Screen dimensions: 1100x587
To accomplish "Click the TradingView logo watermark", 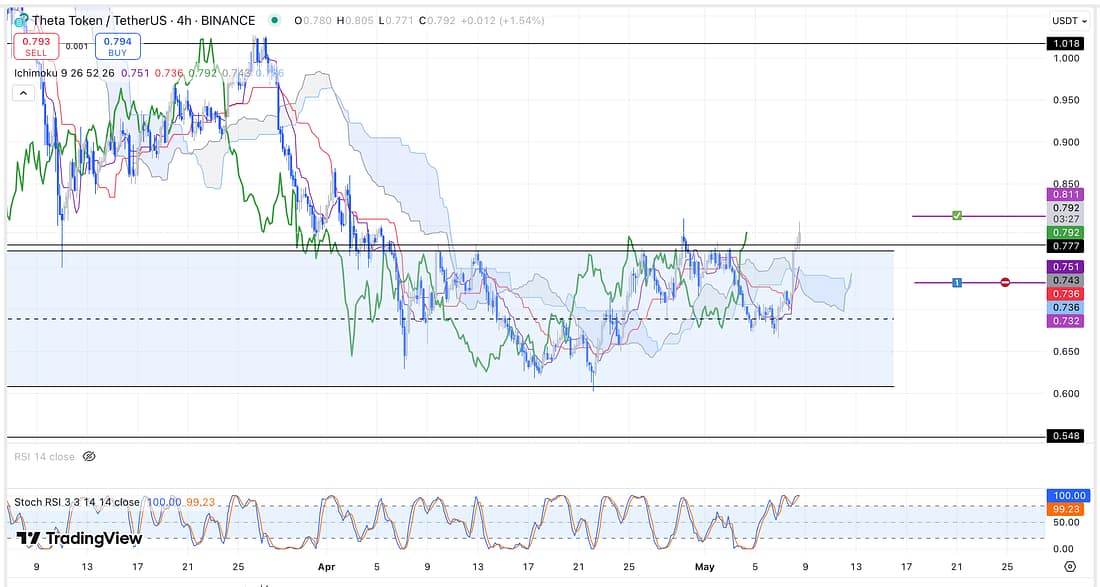I will (x=79, y=538).
